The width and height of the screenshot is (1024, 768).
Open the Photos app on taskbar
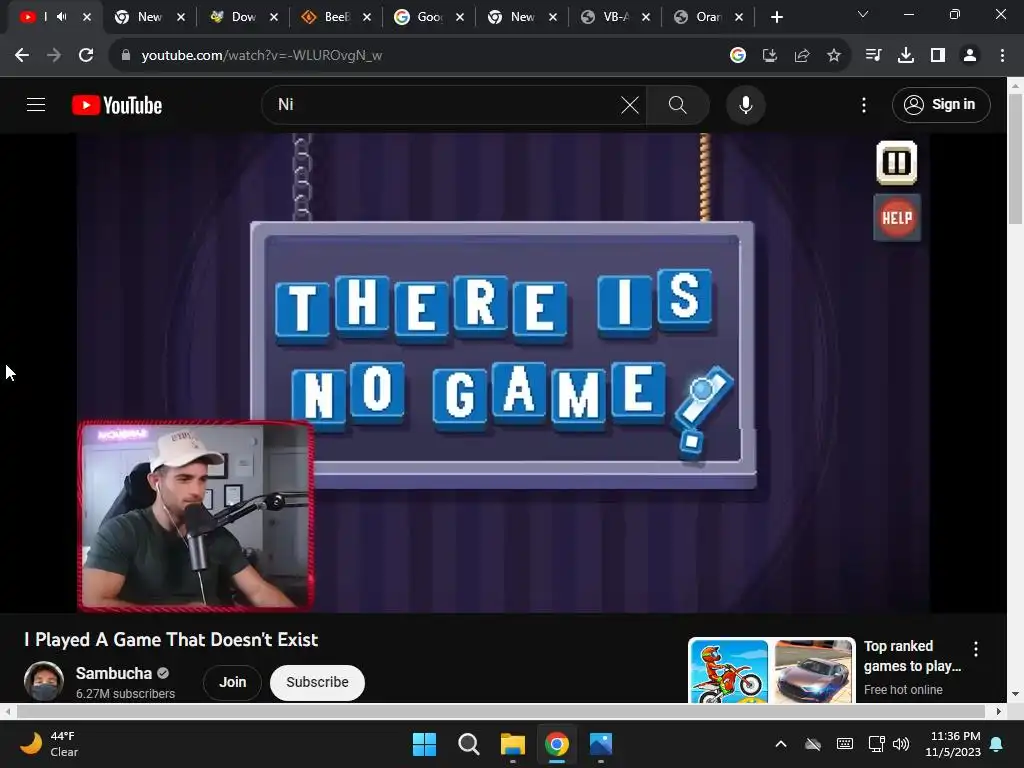click(601, 744)
